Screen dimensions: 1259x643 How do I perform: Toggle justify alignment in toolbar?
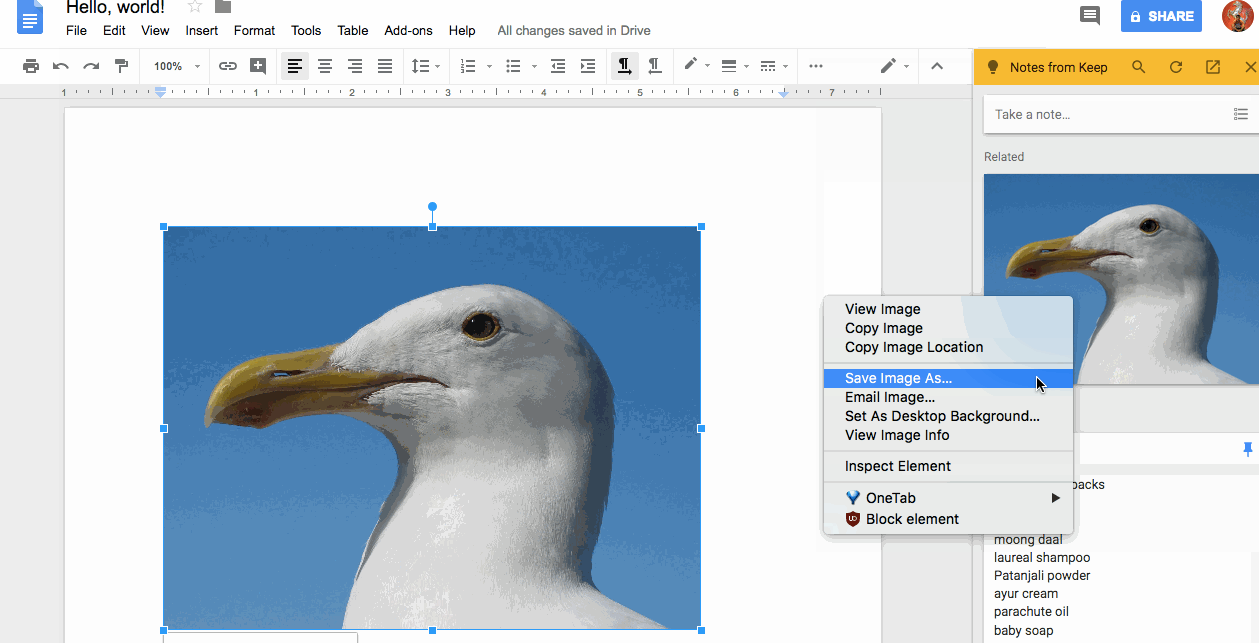[x=385, y=66]
